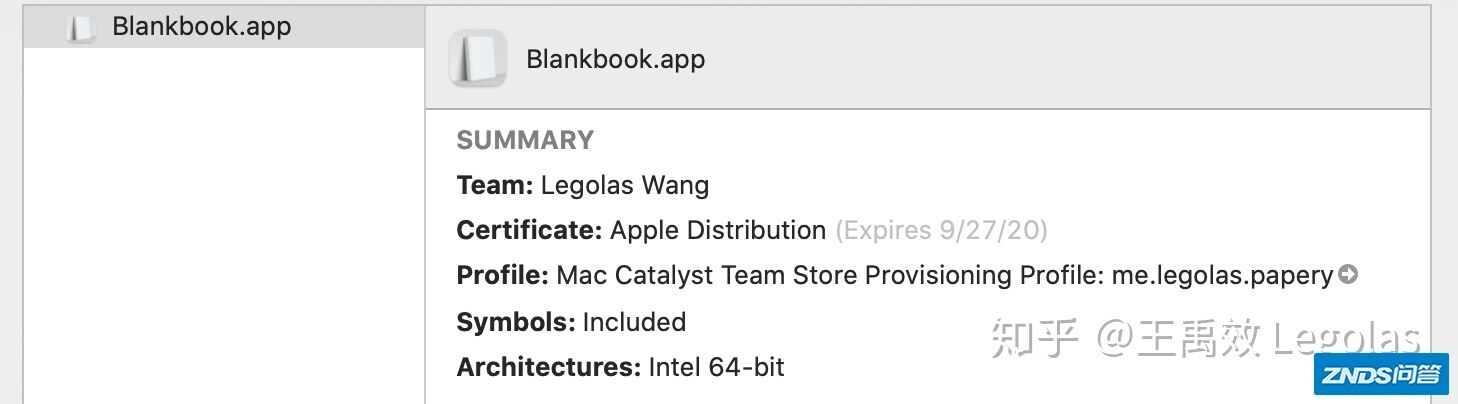Click the Expires 9/27/20 note
This screenshot has width=1458, height=404.
(x=942, y=230)
